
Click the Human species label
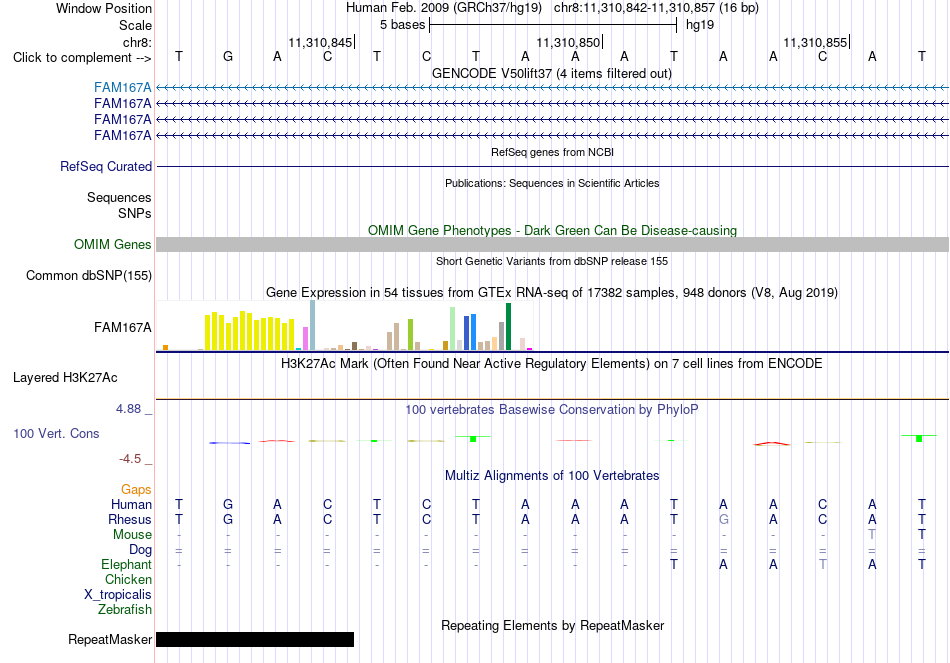coord(131,504)
